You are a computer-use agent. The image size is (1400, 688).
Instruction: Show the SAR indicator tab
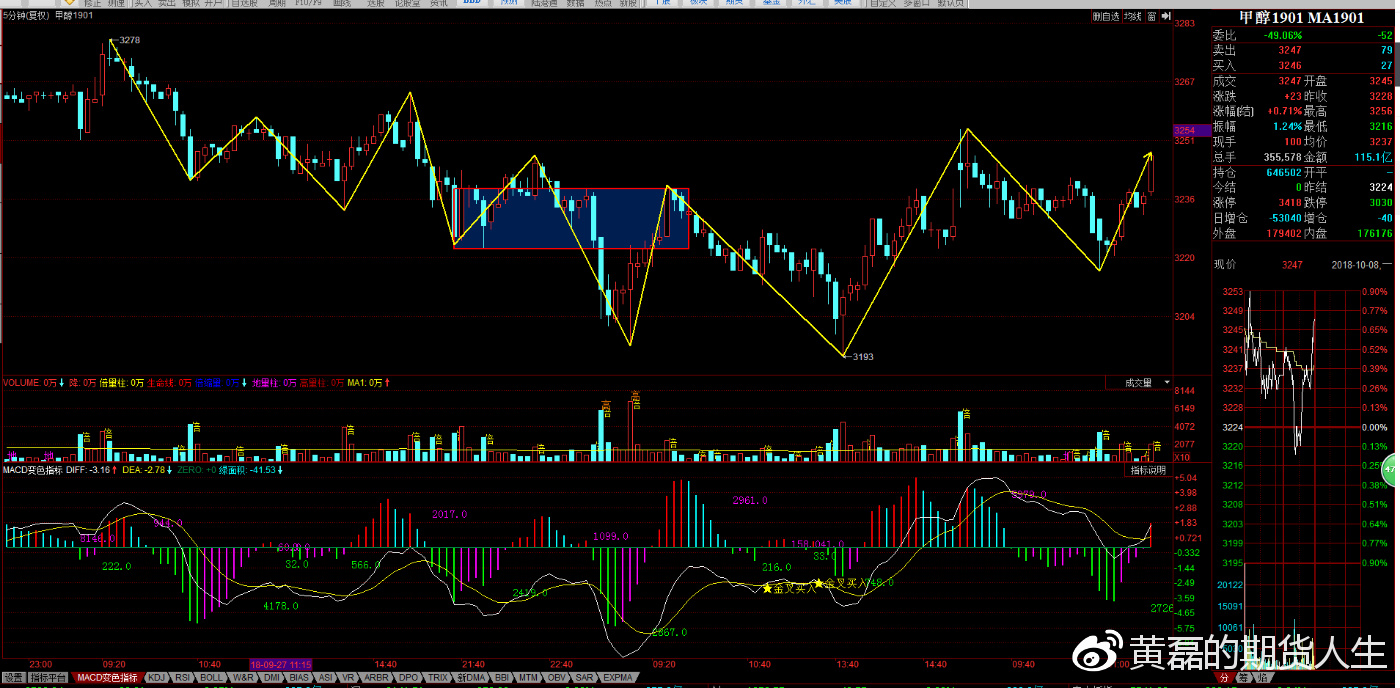[585, 678]
